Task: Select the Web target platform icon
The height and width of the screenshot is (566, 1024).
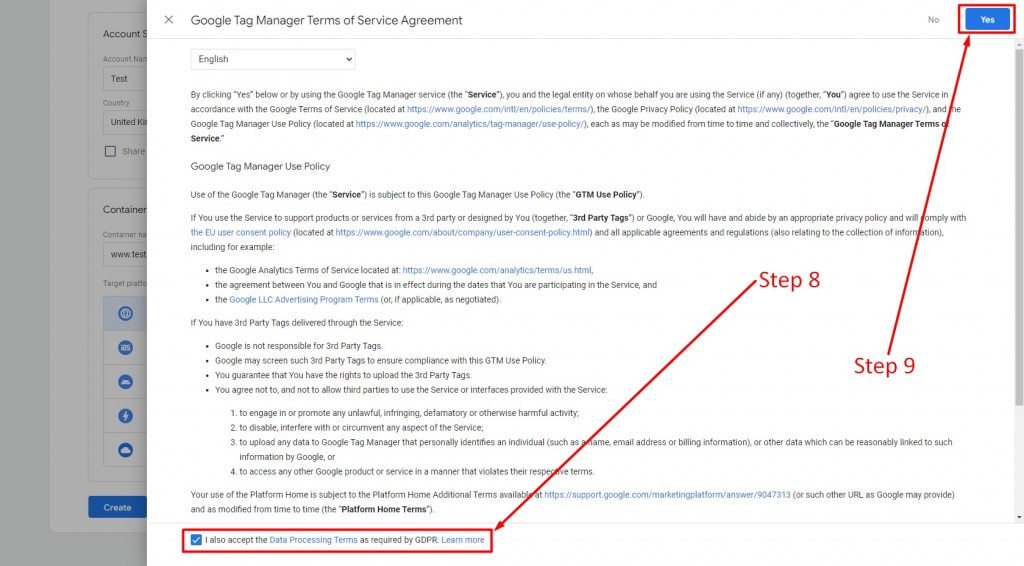Action: (x=125, y=313)
